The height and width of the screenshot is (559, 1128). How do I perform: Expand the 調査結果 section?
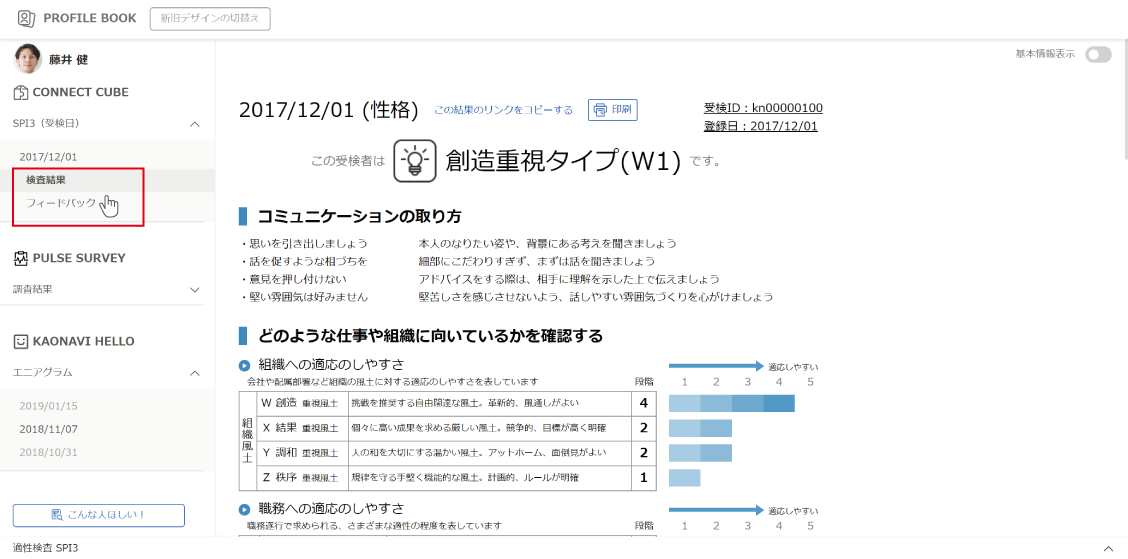coord(195,290)
